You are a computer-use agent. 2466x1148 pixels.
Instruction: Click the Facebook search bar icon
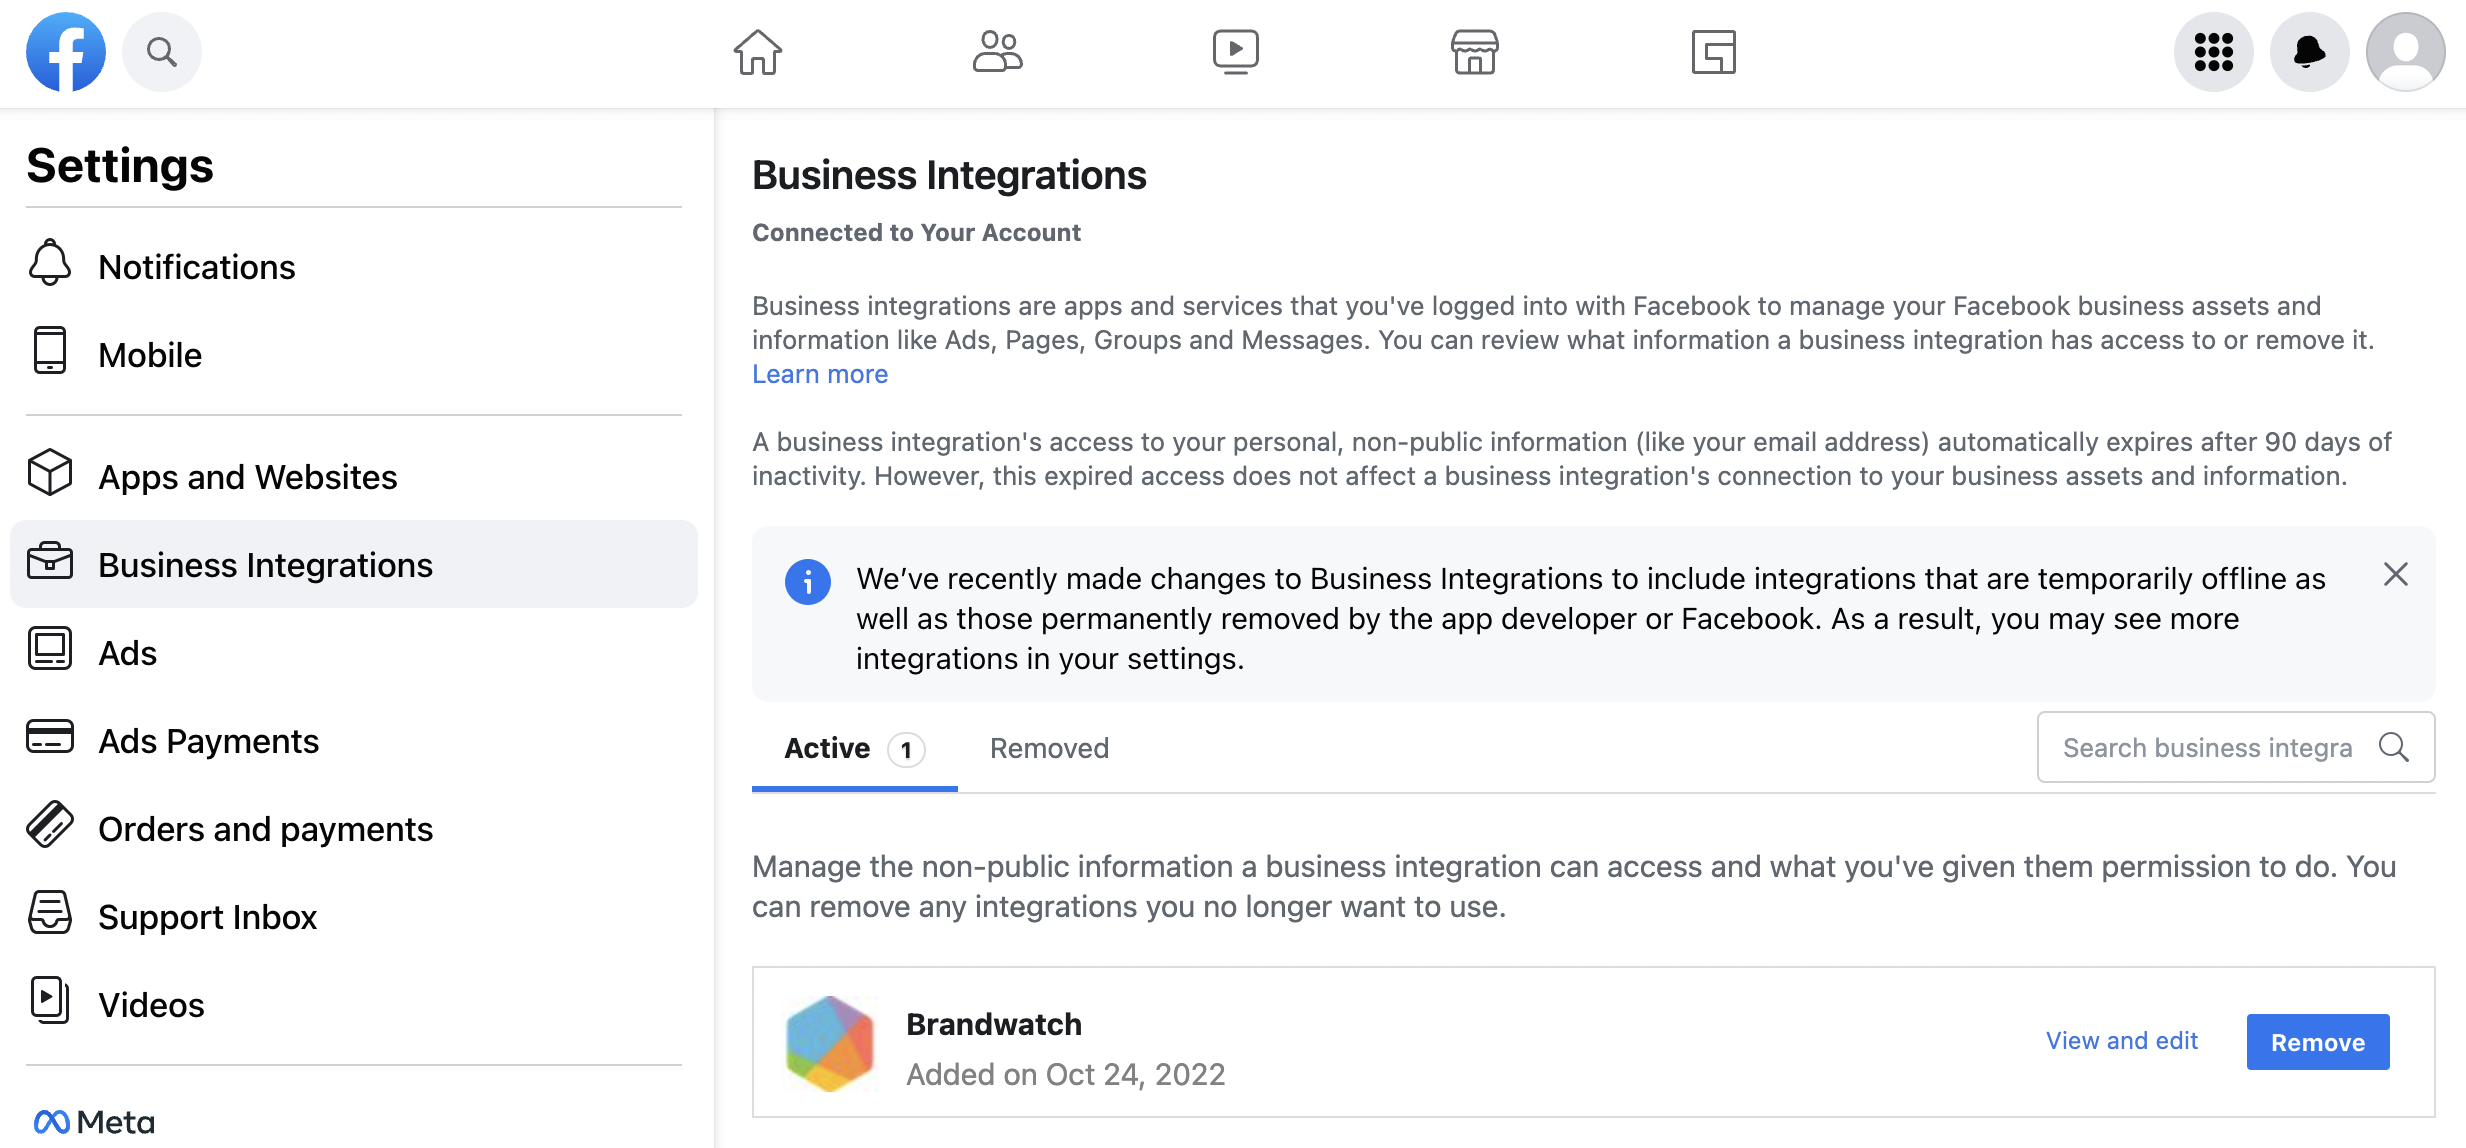pyautogui.click(x=160, y=52)
